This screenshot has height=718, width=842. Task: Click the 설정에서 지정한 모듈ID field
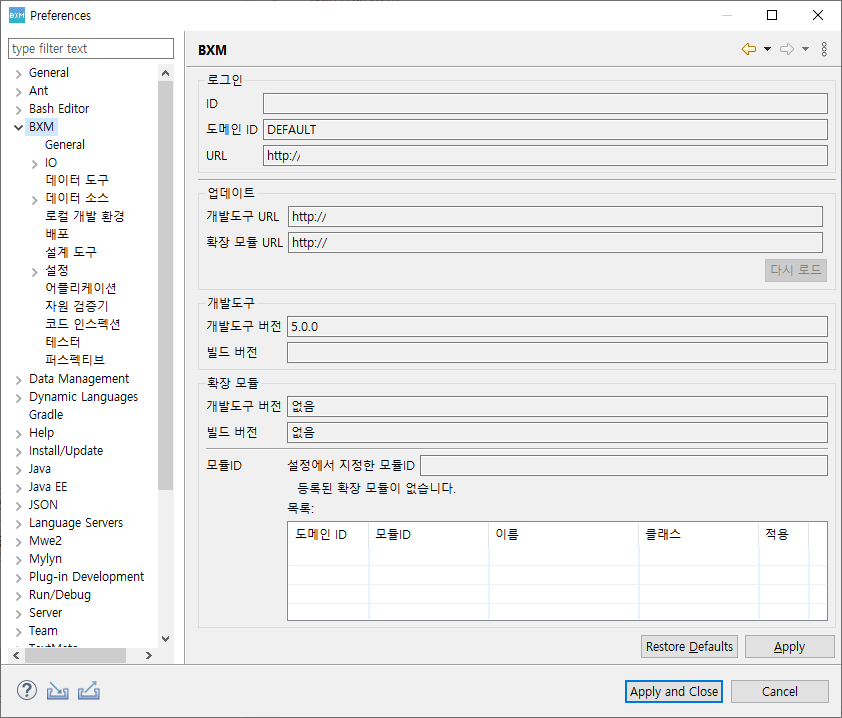point(623,465)
